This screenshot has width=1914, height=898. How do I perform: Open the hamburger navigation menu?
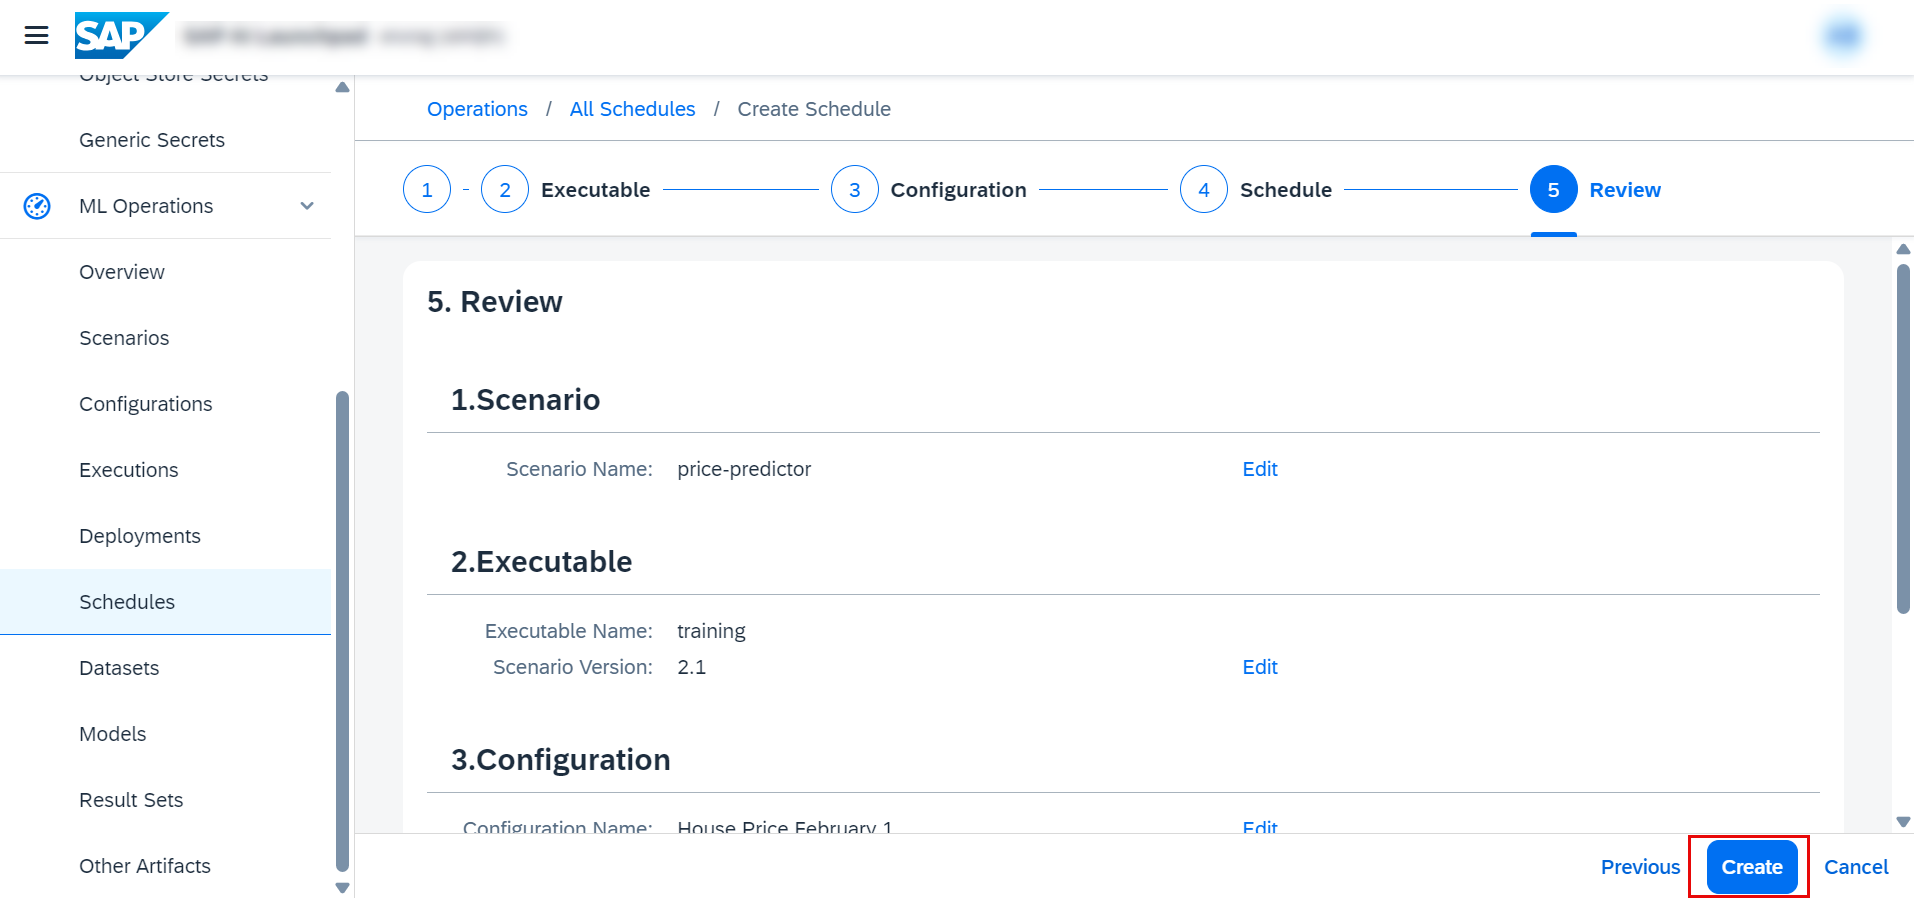37,36
